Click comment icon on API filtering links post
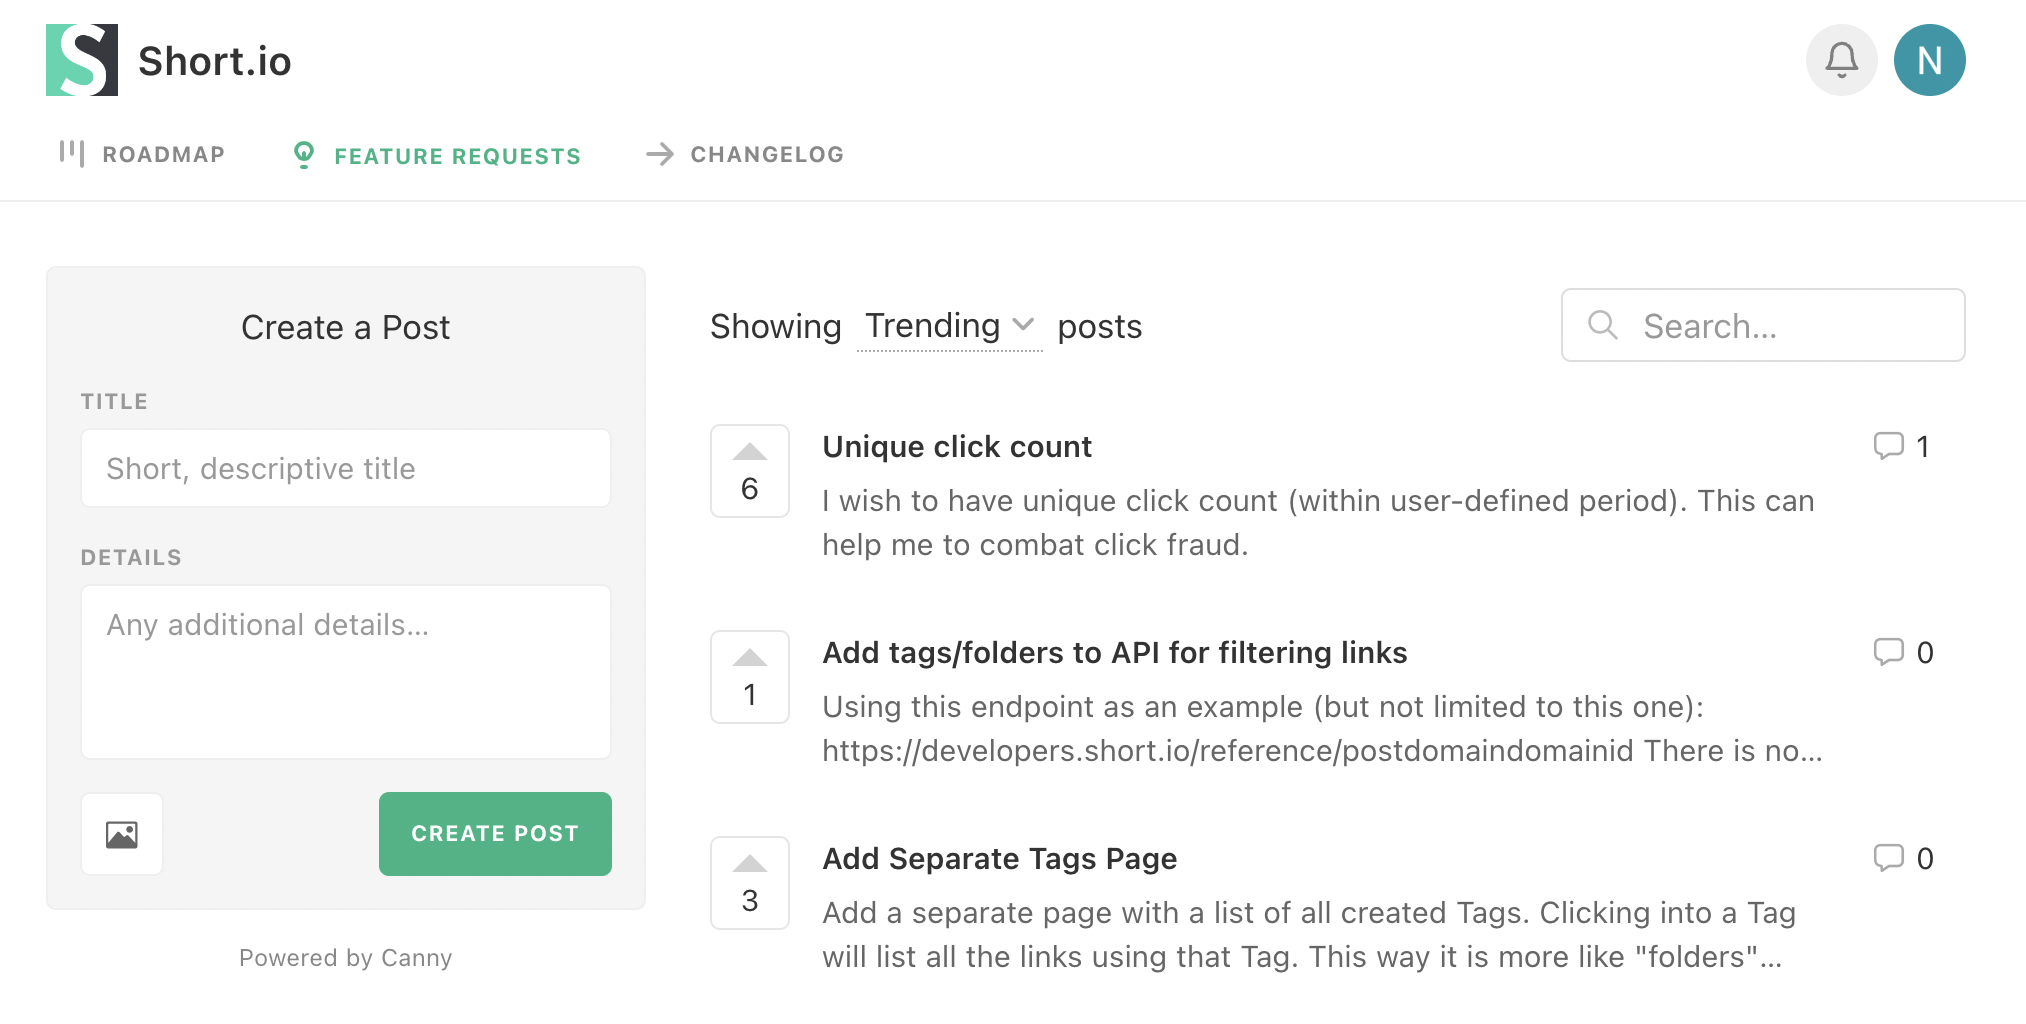The image size is (2026, 1024). (x=1888, y=652)
